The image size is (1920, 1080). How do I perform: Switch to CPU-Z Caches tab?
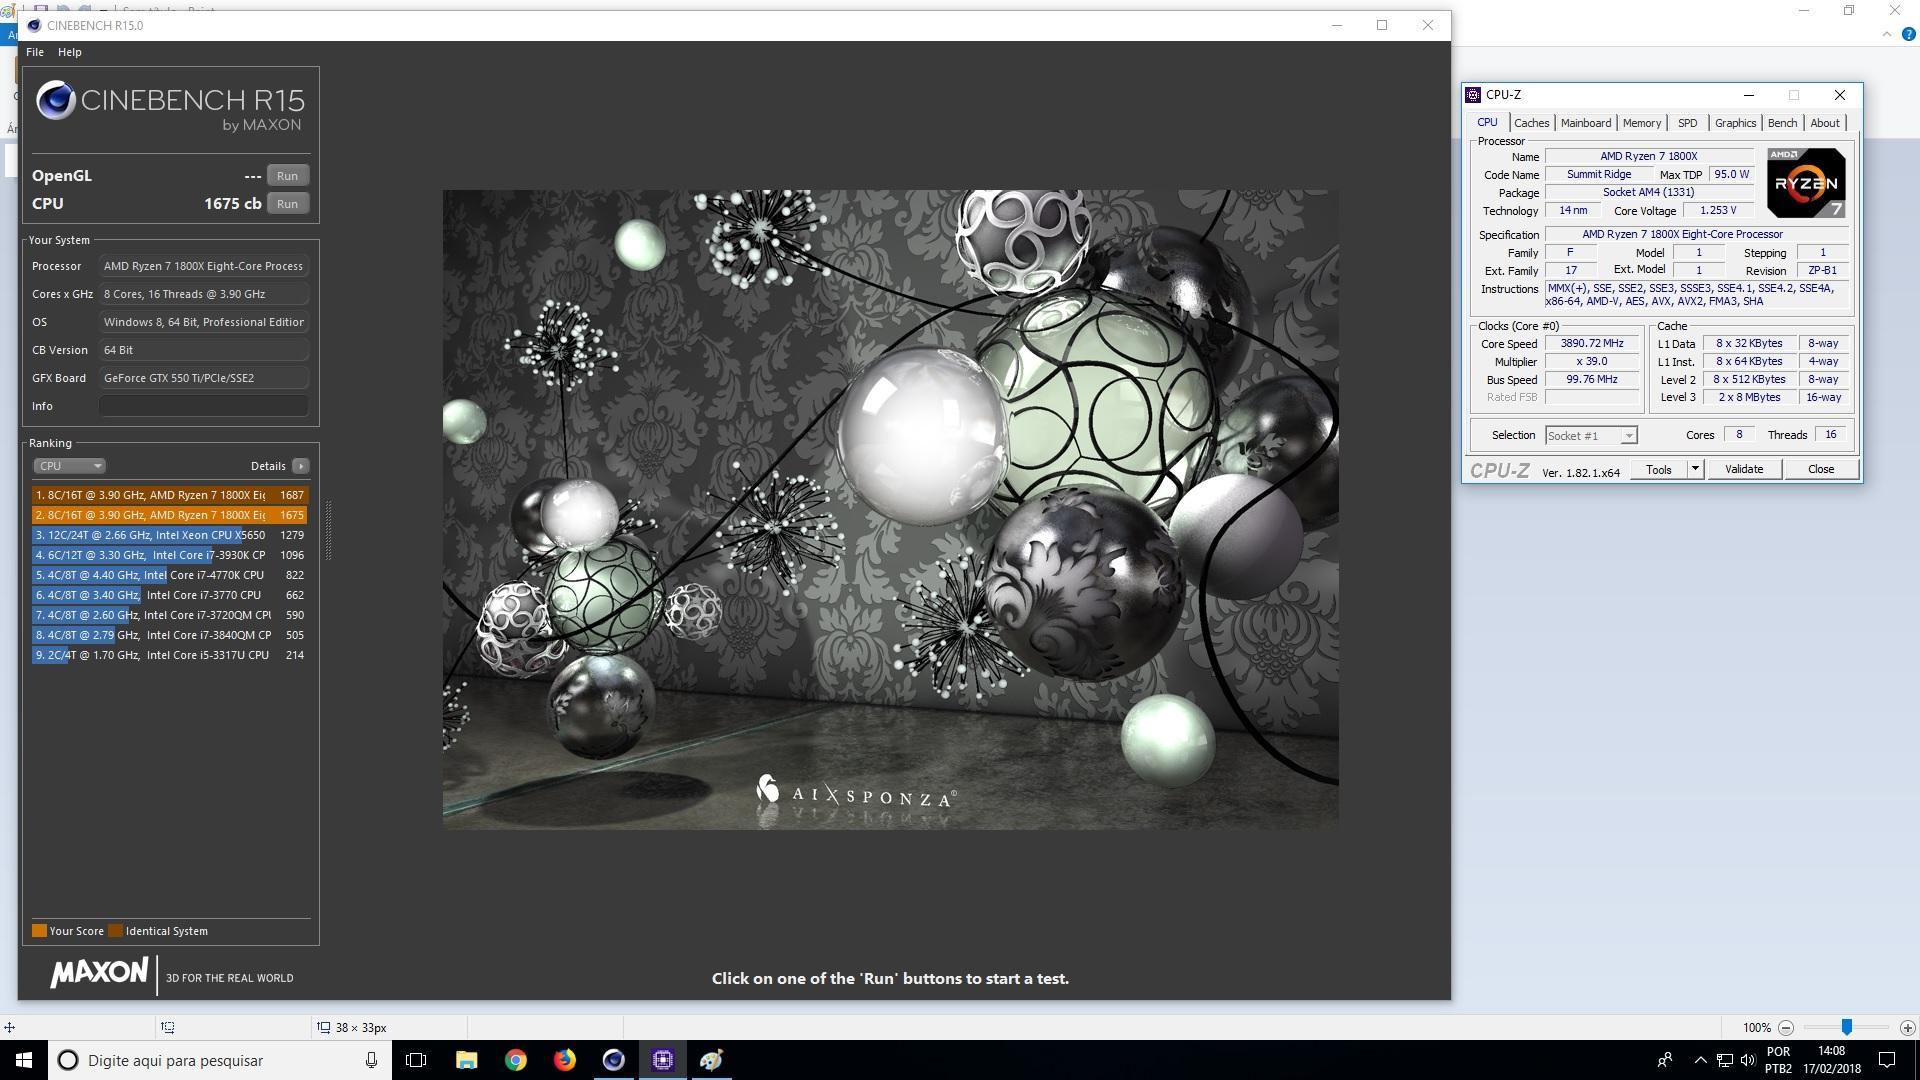[x=1531, y=123]
